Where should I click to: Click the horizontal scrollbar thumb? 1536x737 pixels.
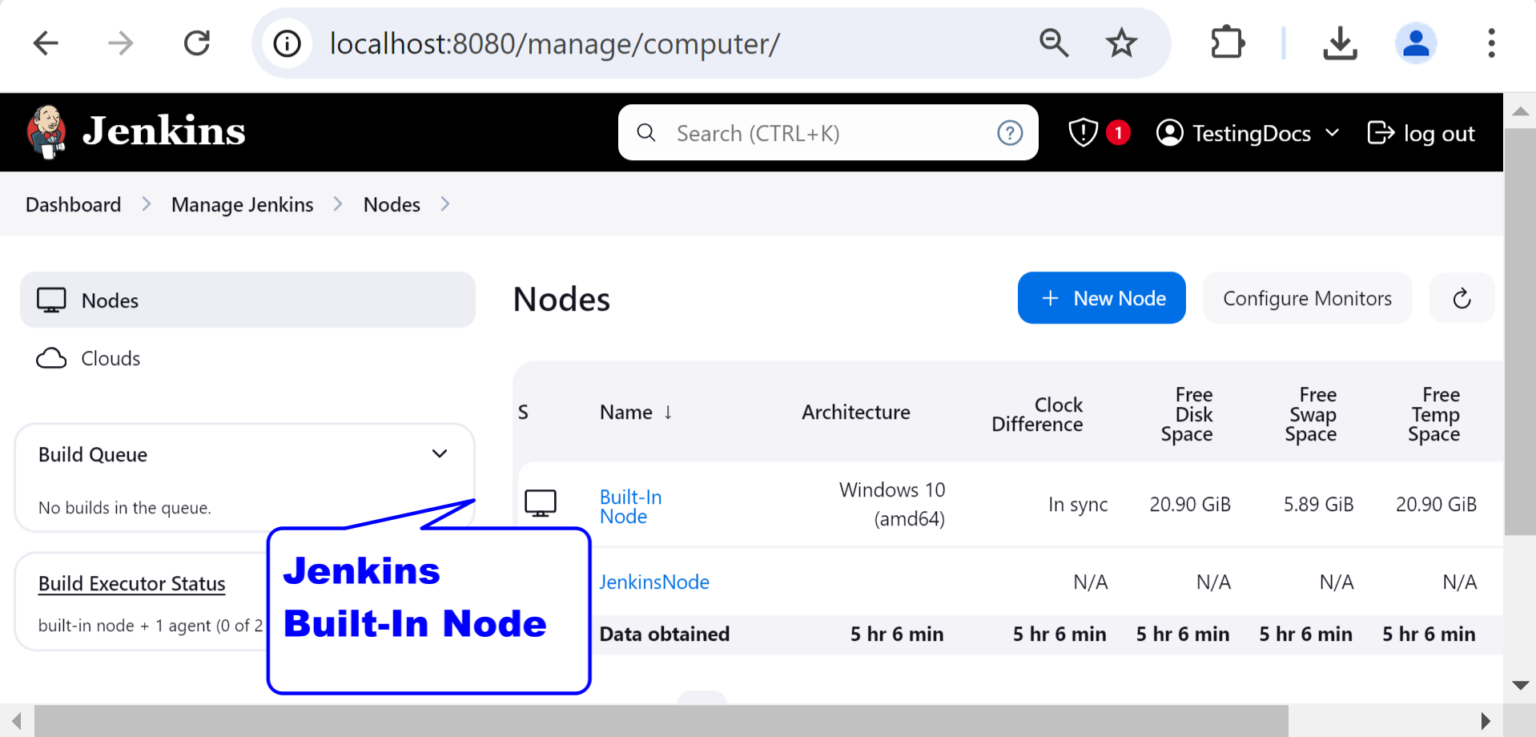(x=661, y=721)
